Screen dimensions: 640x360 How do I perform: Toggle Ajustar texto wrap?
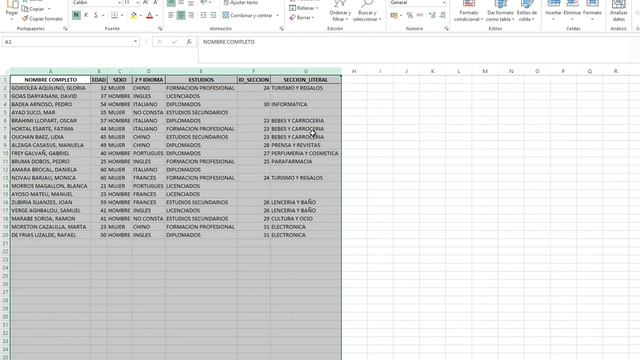click(x=241, y=3)
